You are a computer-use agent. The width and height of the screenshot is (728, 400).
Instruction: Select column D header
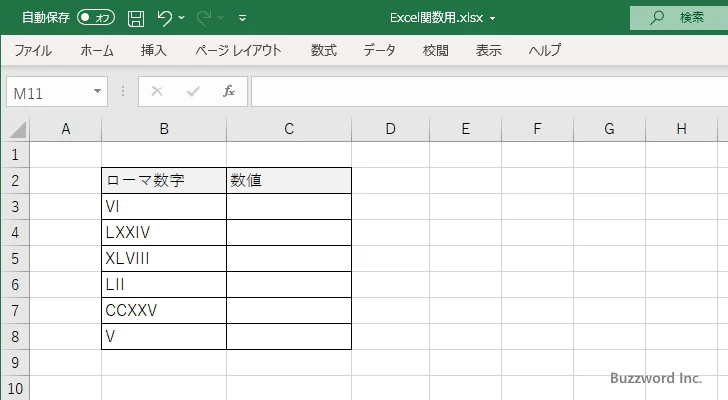click(390, 129)
